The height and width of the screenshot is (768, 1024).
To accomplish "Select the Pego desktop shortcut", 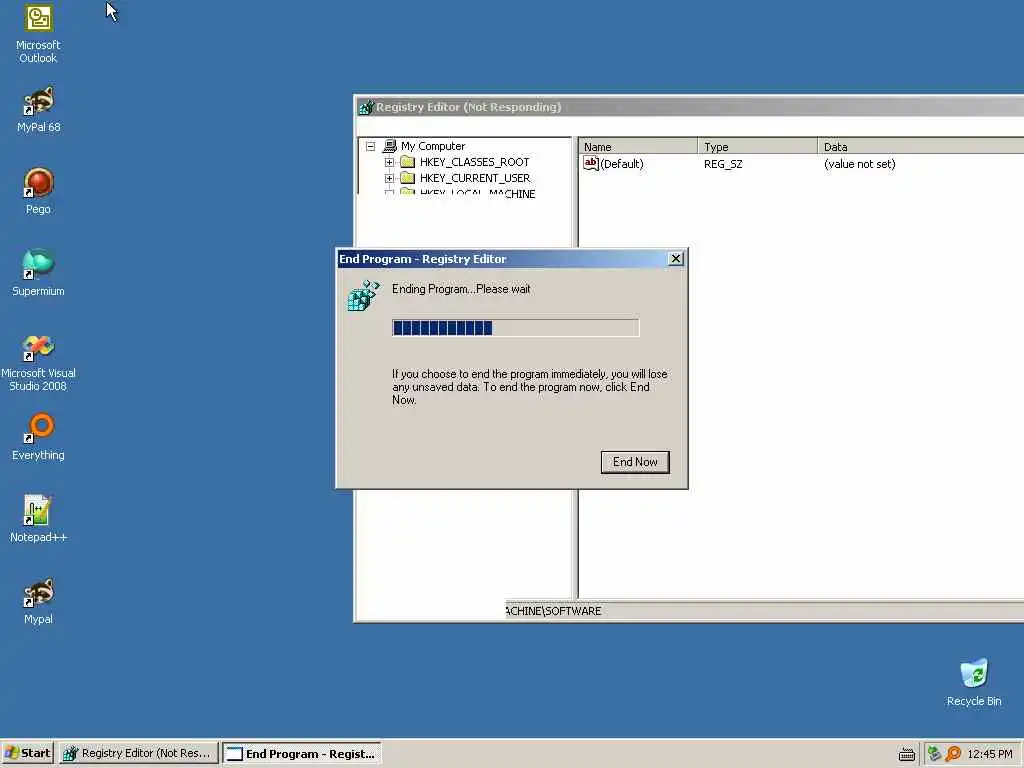I will [38, 191].
